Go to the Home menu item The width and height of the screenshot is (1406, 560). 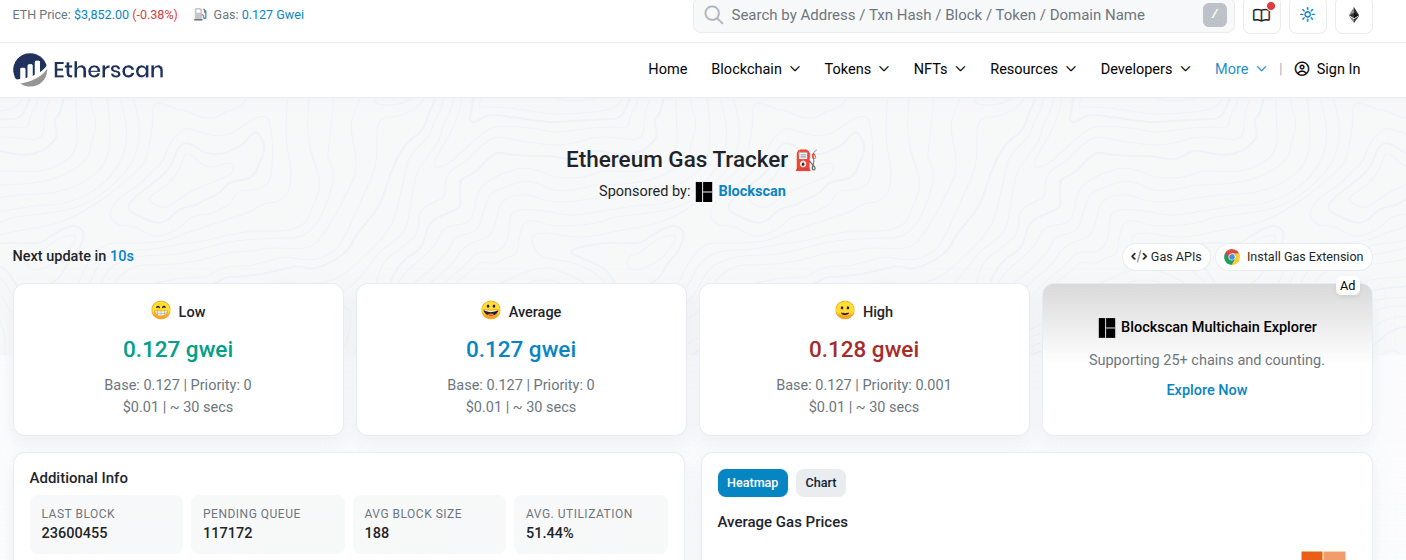(x=667, y=69)
